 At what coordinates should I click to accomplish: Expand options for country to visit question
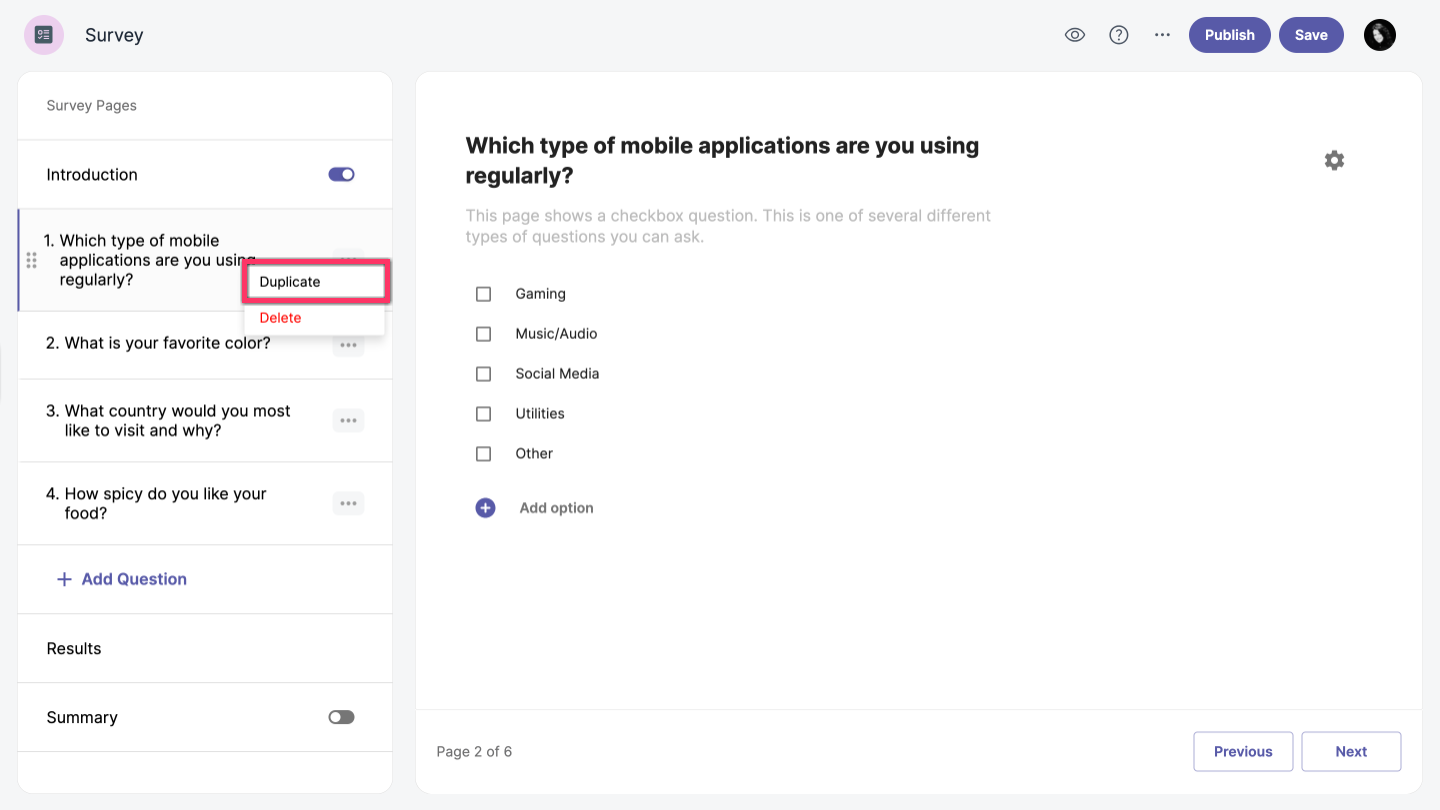(348, 421)
